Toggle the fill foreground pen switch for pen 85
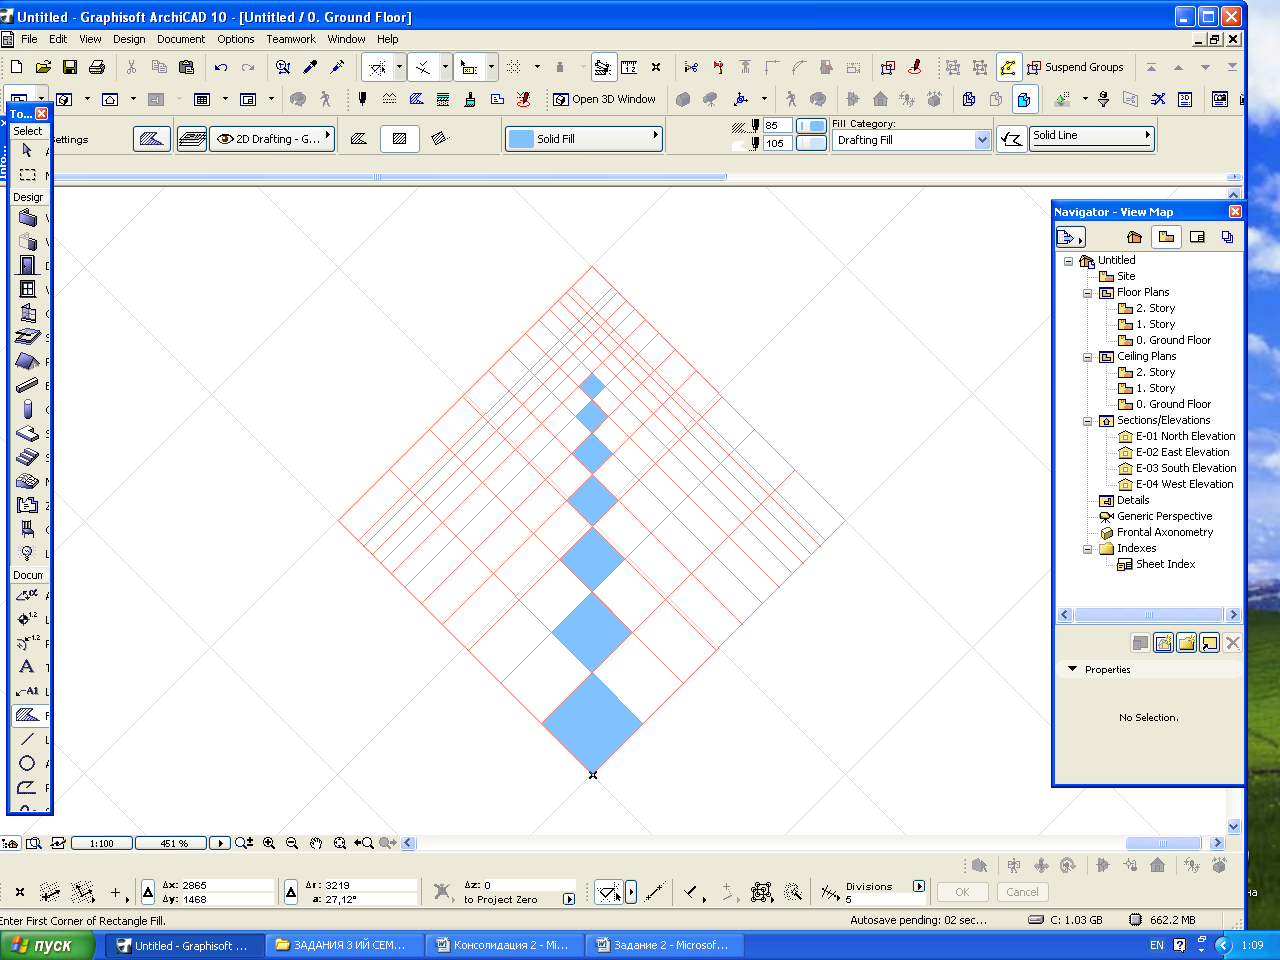Image resolution: width=1280 pixels, height=960 pixels. [812, 126]
